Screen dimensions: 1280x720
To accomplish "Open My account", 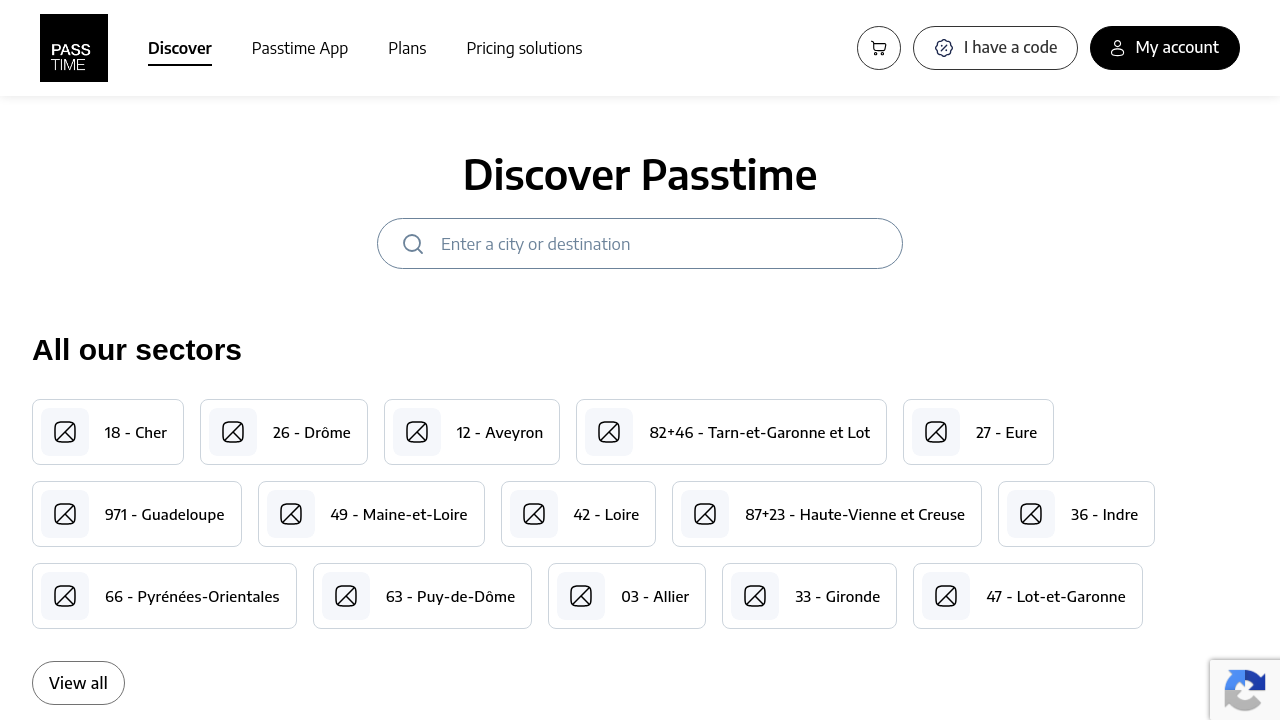I will (1165, 48).
